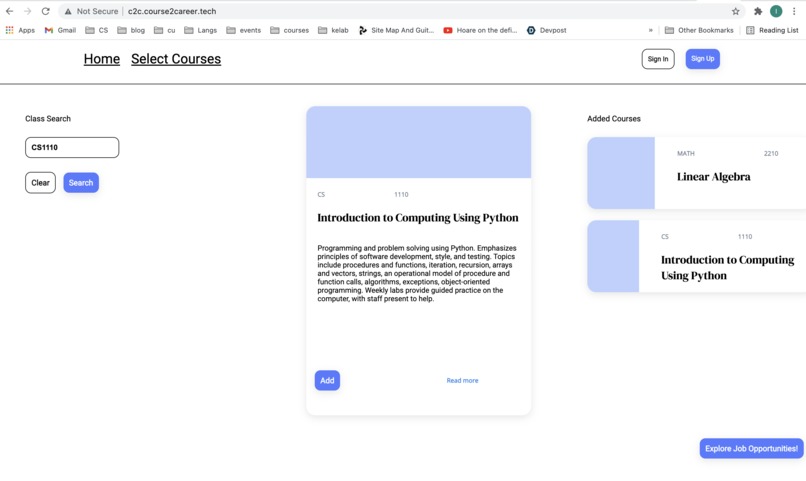Open the Gmail bookmark
806x481 pixels.
point(60,30)
